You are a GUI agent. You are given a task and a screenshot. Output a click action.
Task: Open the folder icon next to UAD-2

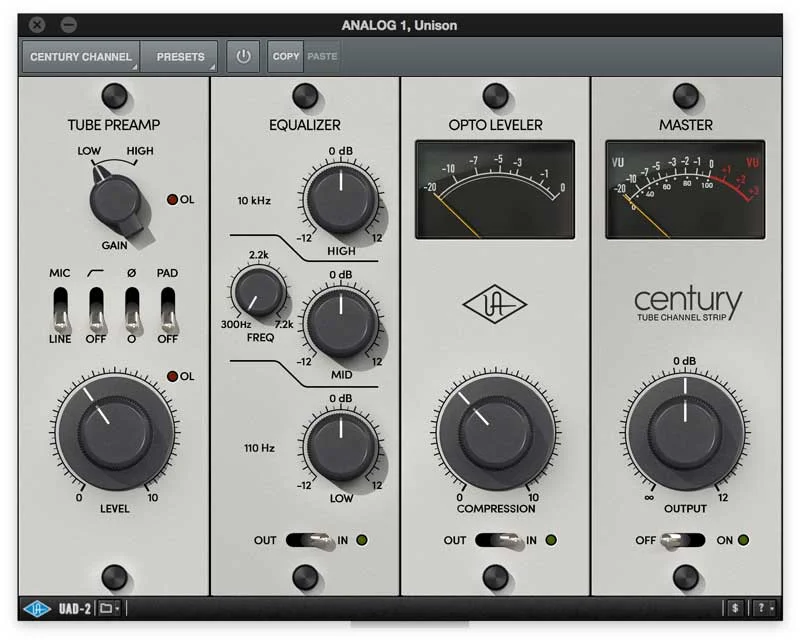[x=109, y=608]
